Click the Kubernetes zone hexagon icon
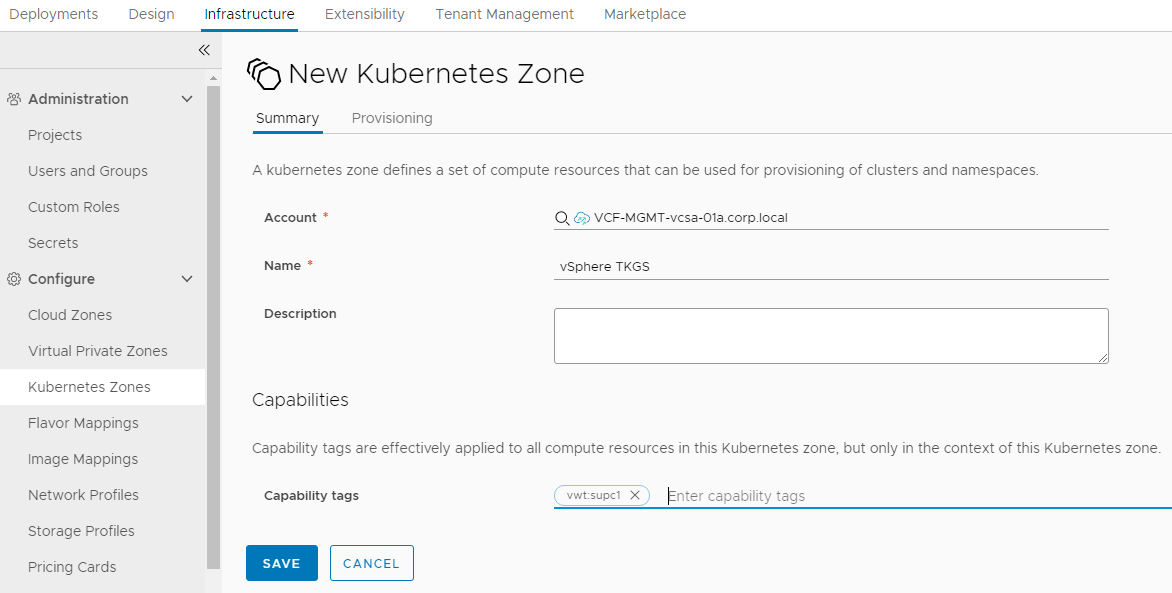 [x=264, y=74]
